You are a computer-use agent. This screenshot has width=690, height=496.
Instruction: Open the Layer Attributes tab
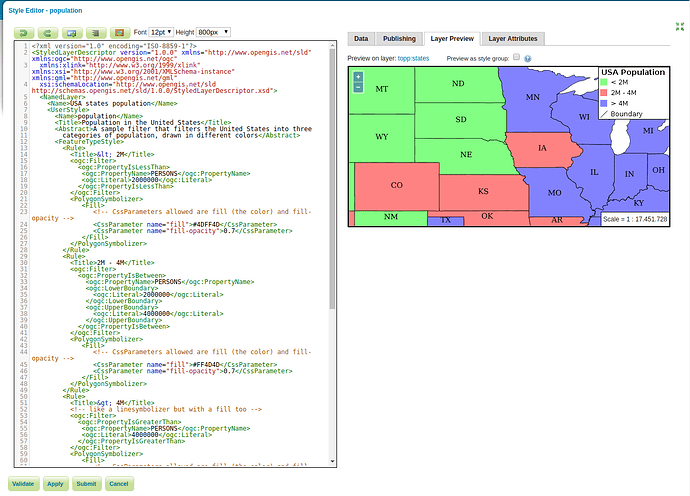513,39
